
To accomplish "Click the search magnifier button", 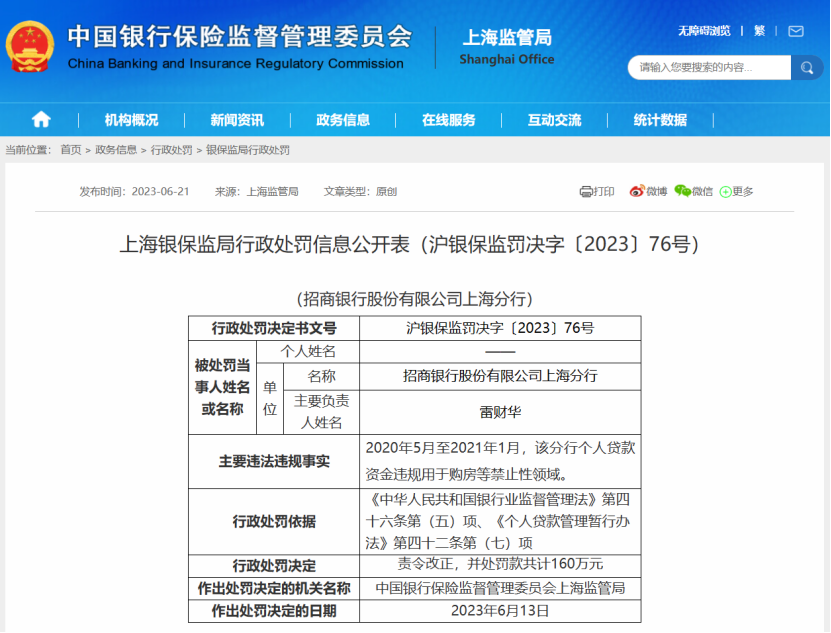I will (x=807, y=68).
